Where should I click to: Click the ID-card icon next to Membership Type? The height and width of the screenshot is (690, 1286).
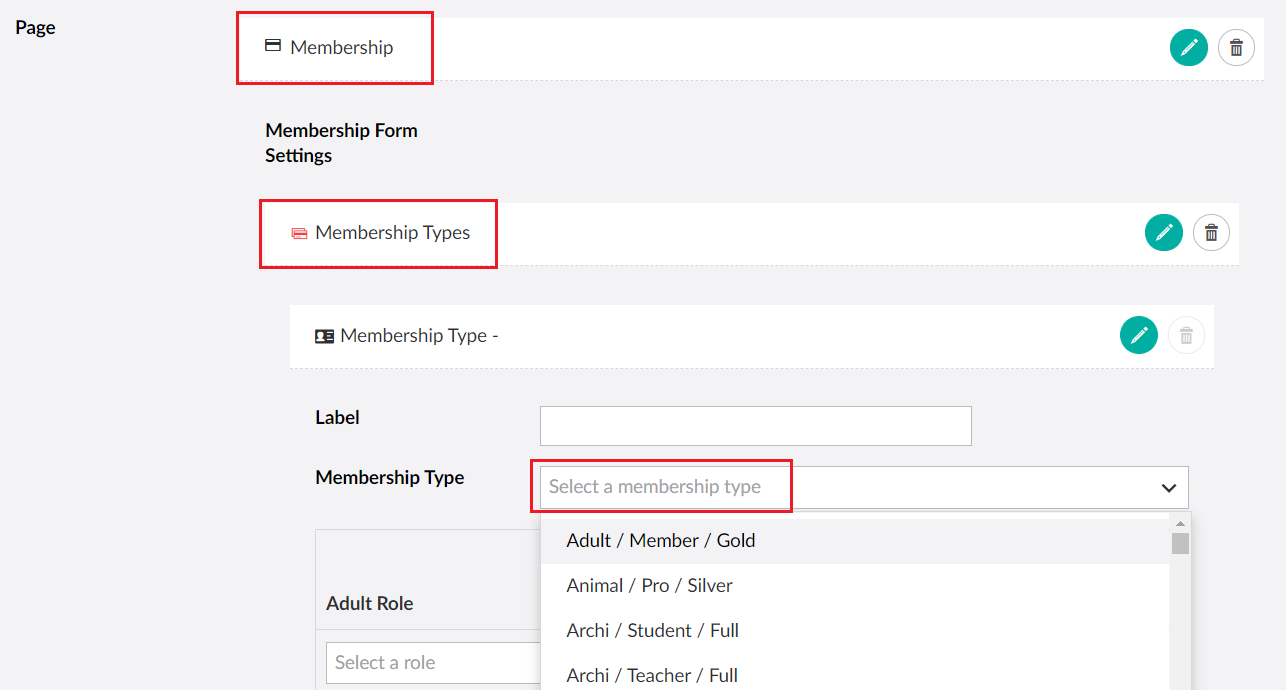[324, 335]
